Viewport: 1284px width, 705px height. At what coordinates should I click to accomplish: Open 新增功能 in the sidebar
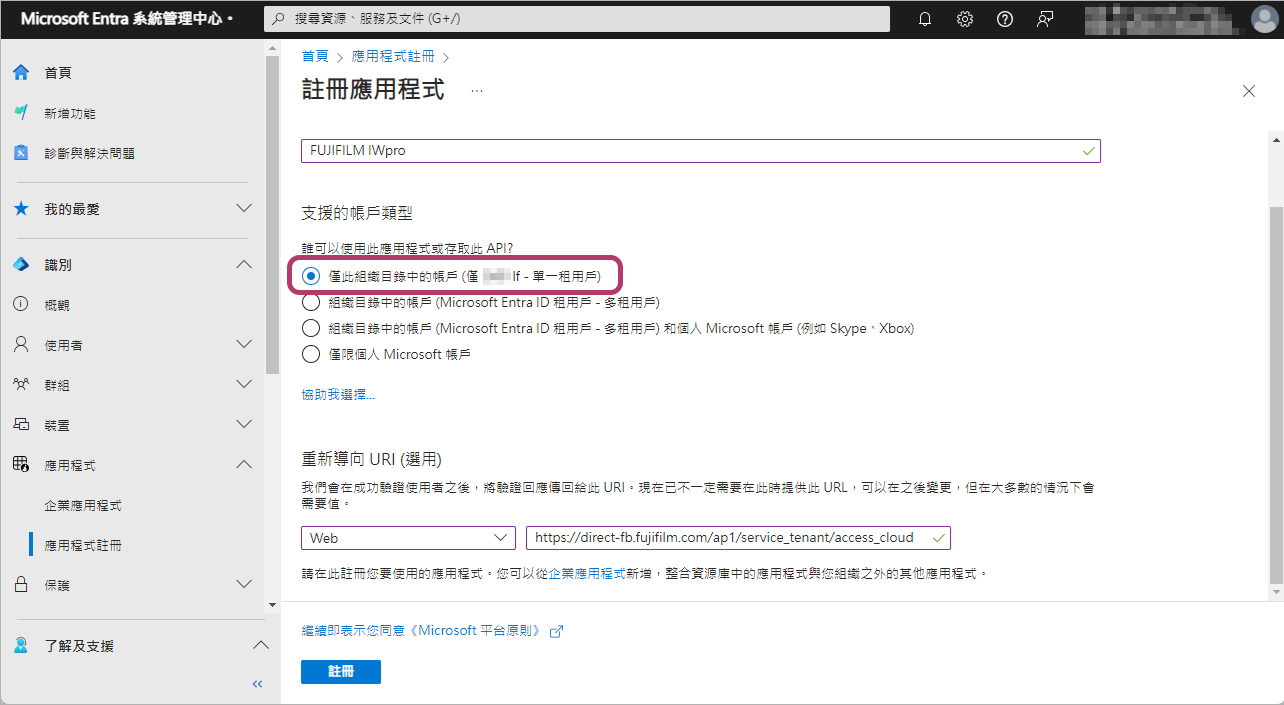pos(70,114)
